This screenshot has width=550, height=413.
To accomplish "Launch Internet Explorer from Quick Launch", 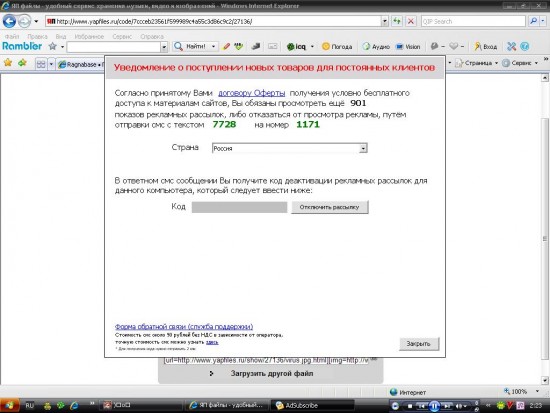I will 74,406.
